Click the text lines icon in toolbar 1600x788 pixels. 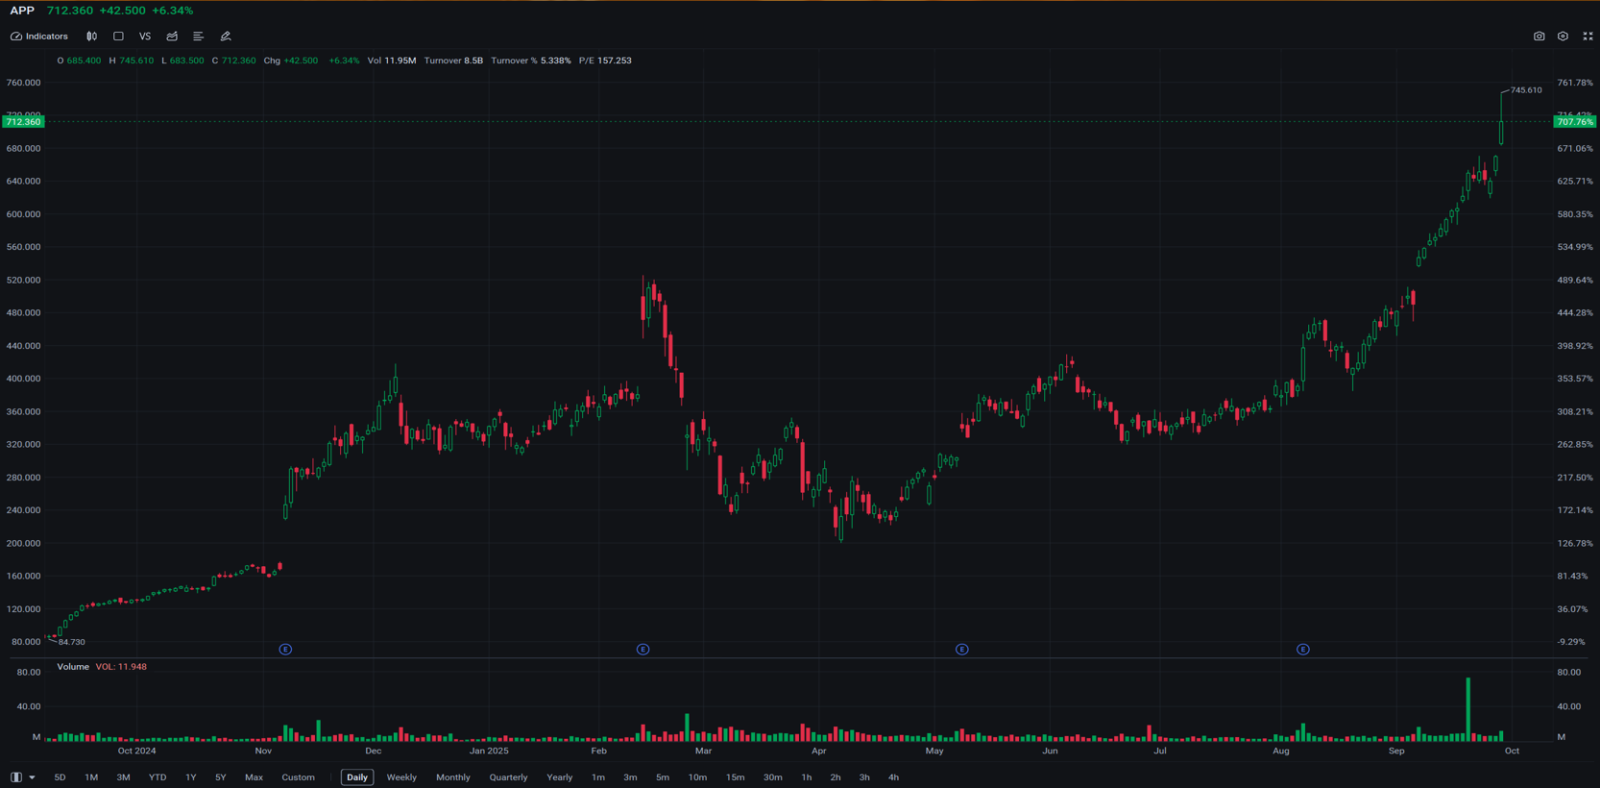coord(198,36)
